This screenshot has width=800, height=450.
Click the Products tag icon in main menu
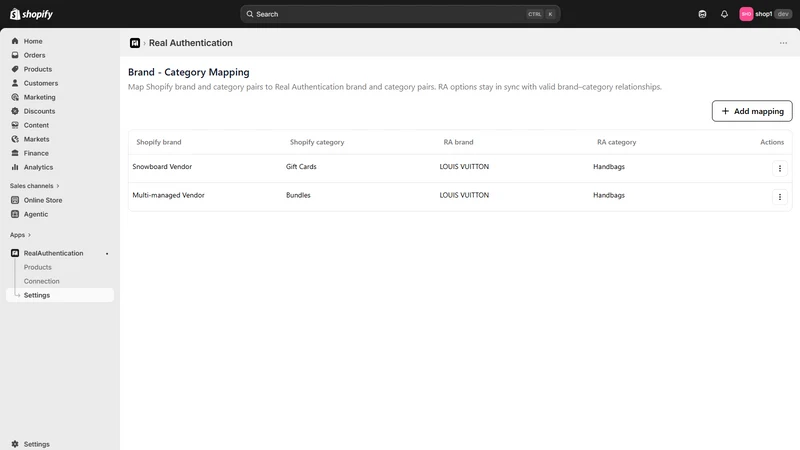tap(15, 69)
